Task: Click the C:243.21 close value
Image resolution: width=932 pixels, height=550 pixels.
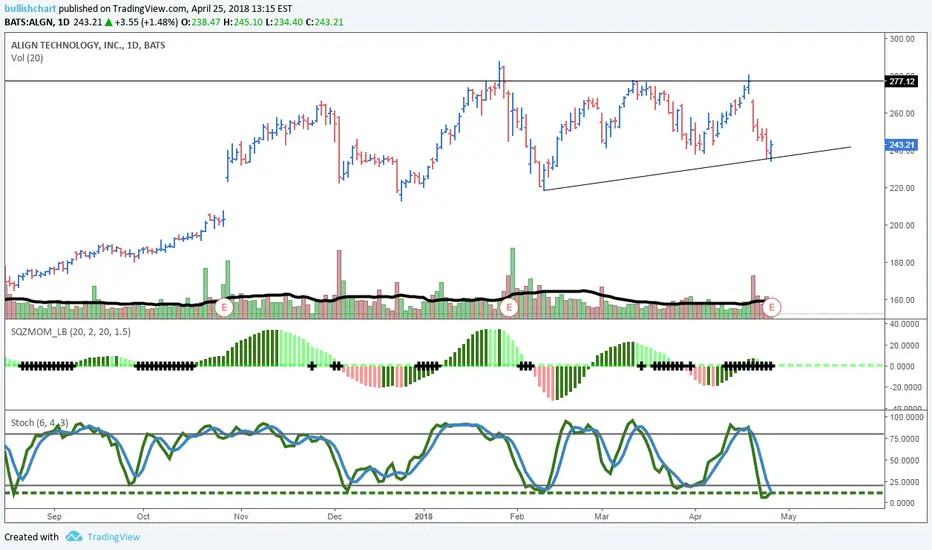Action: point(324,22)
